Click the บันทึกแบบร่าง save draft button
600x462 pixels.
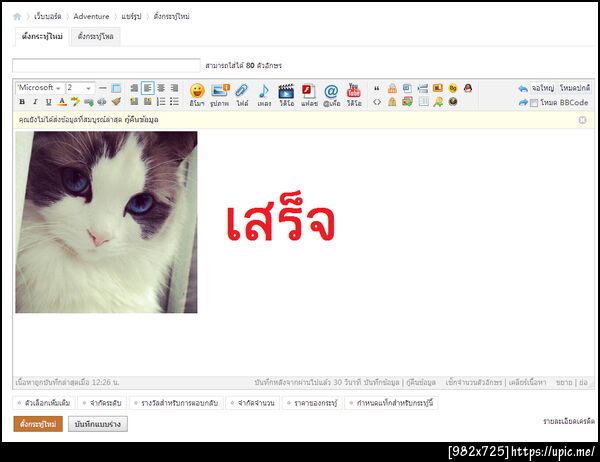coord(98,424)
